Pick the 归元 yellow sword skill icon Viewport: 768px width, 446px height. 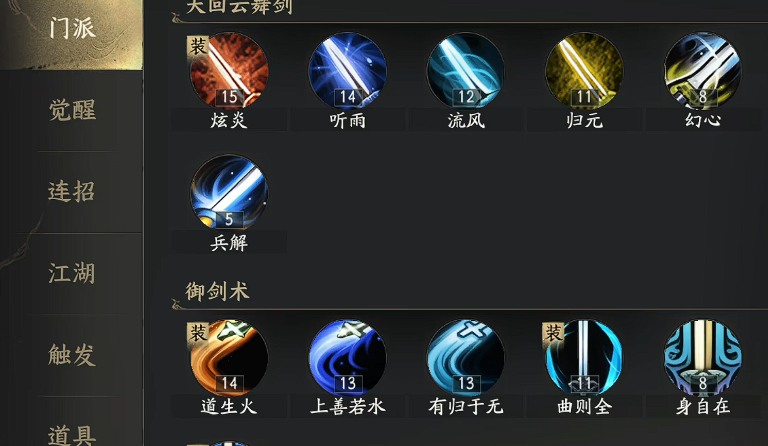pyautogui.click(x=584, y=70)
